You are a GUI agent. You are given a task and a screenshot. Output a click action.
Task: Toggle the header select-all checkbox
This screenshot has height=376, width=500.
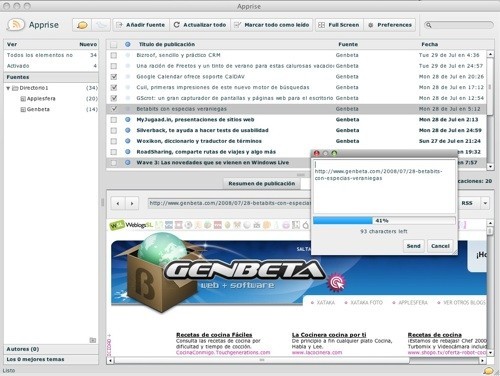pos(114,44)
